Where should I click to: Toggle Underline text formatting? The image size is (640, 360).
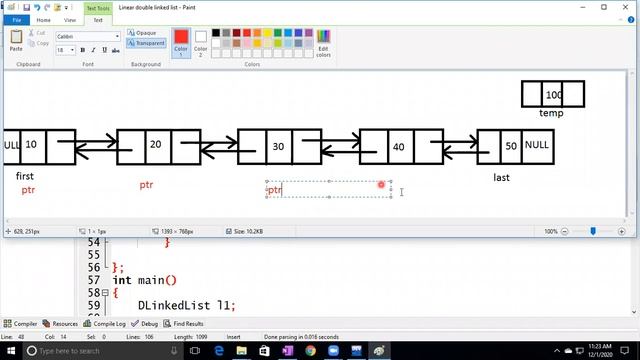104,50
